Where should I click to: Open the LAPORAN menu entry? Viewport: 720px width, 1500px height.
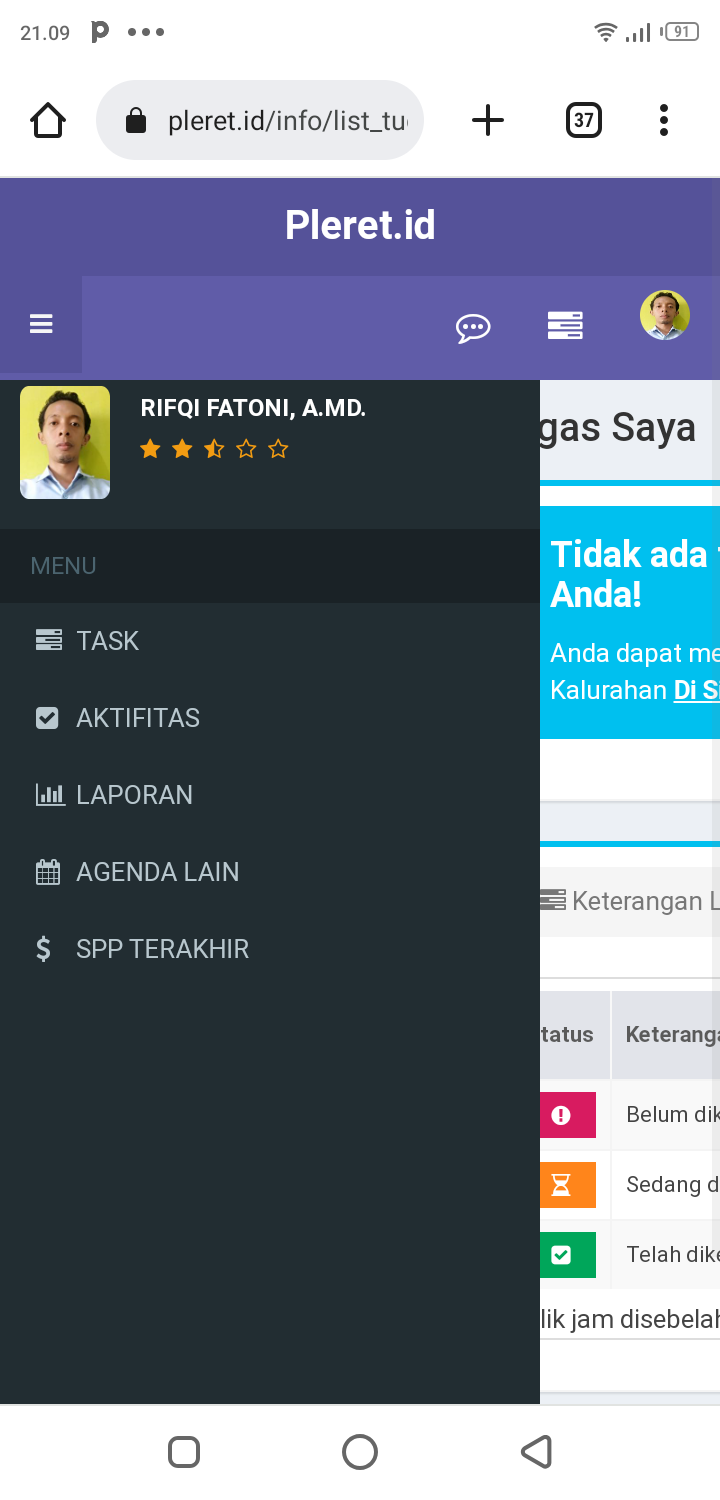coord(134,795)
